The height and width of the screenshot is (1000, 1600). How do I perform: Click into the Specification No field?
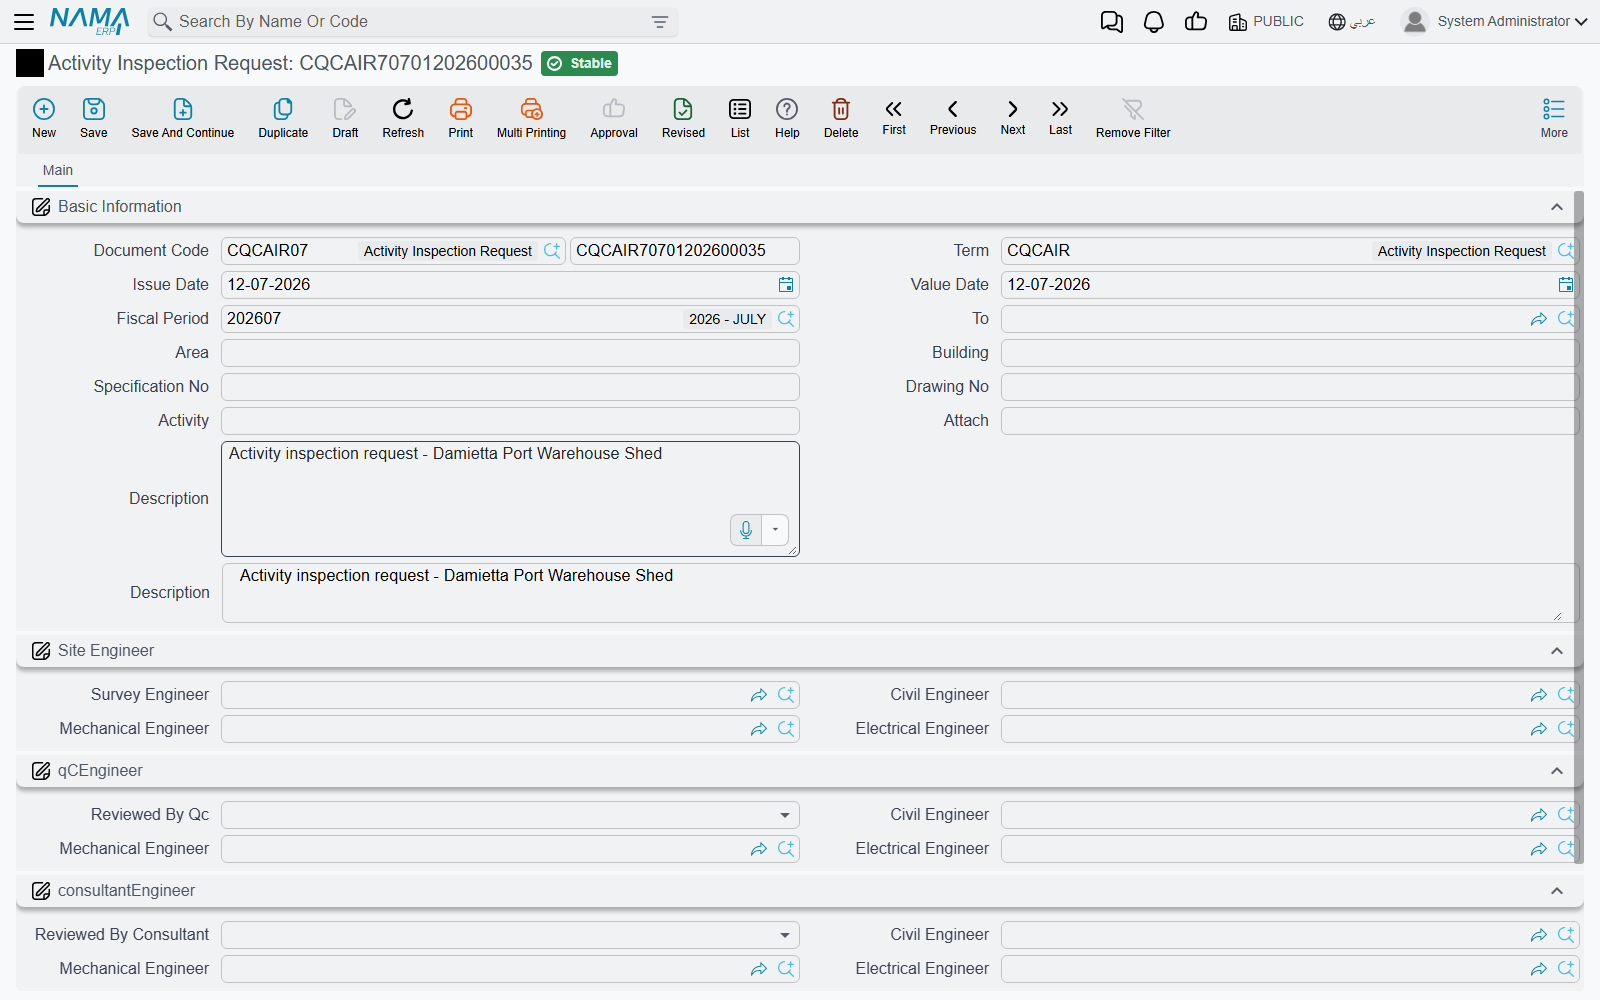(510, 387)
